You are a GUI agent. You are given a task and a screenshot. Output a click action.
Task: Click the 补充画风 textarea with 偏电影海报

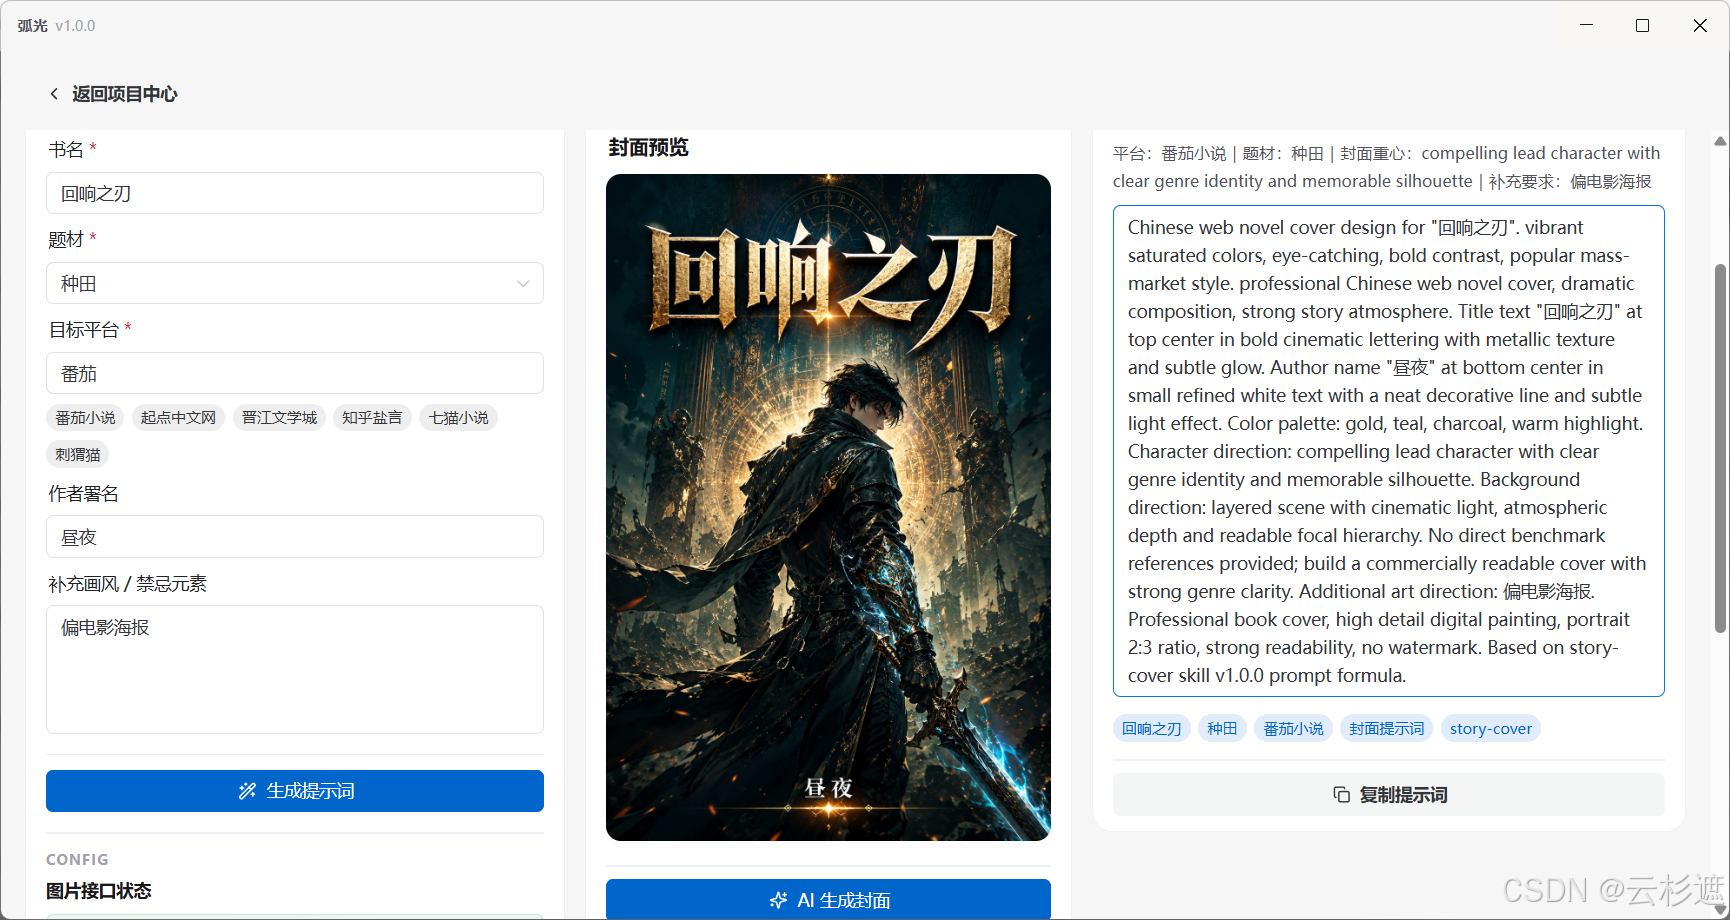coord(295,669)
